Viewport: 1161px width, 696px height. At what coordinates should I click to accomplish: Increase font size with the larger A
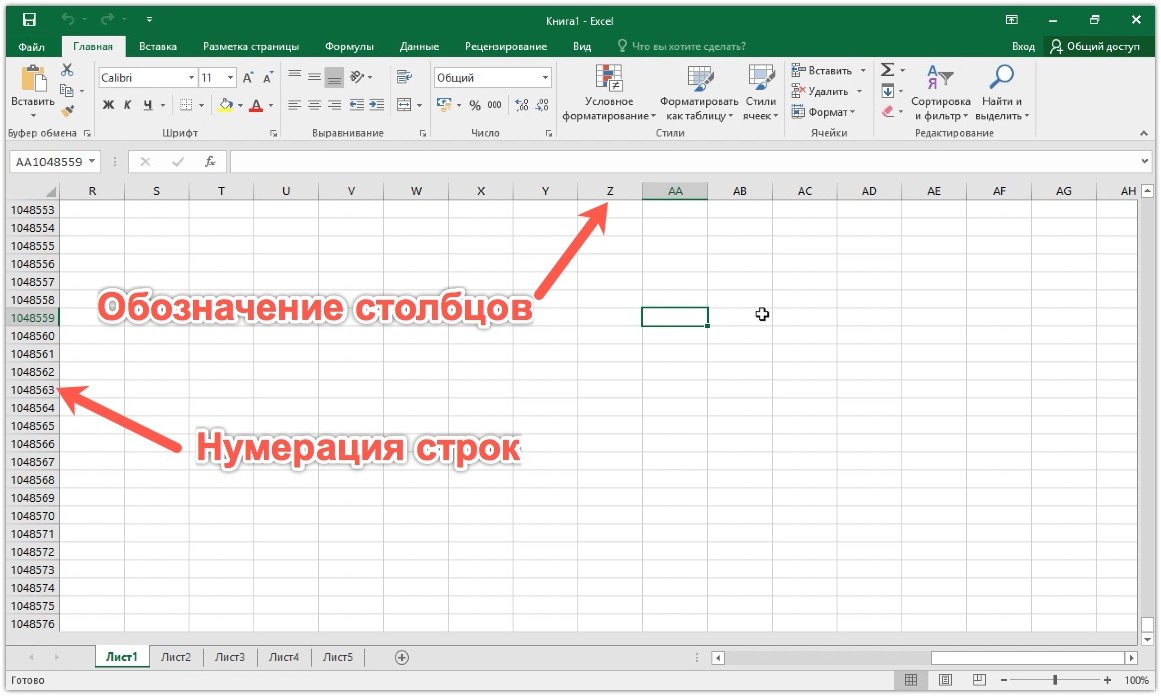pos(249,78)
